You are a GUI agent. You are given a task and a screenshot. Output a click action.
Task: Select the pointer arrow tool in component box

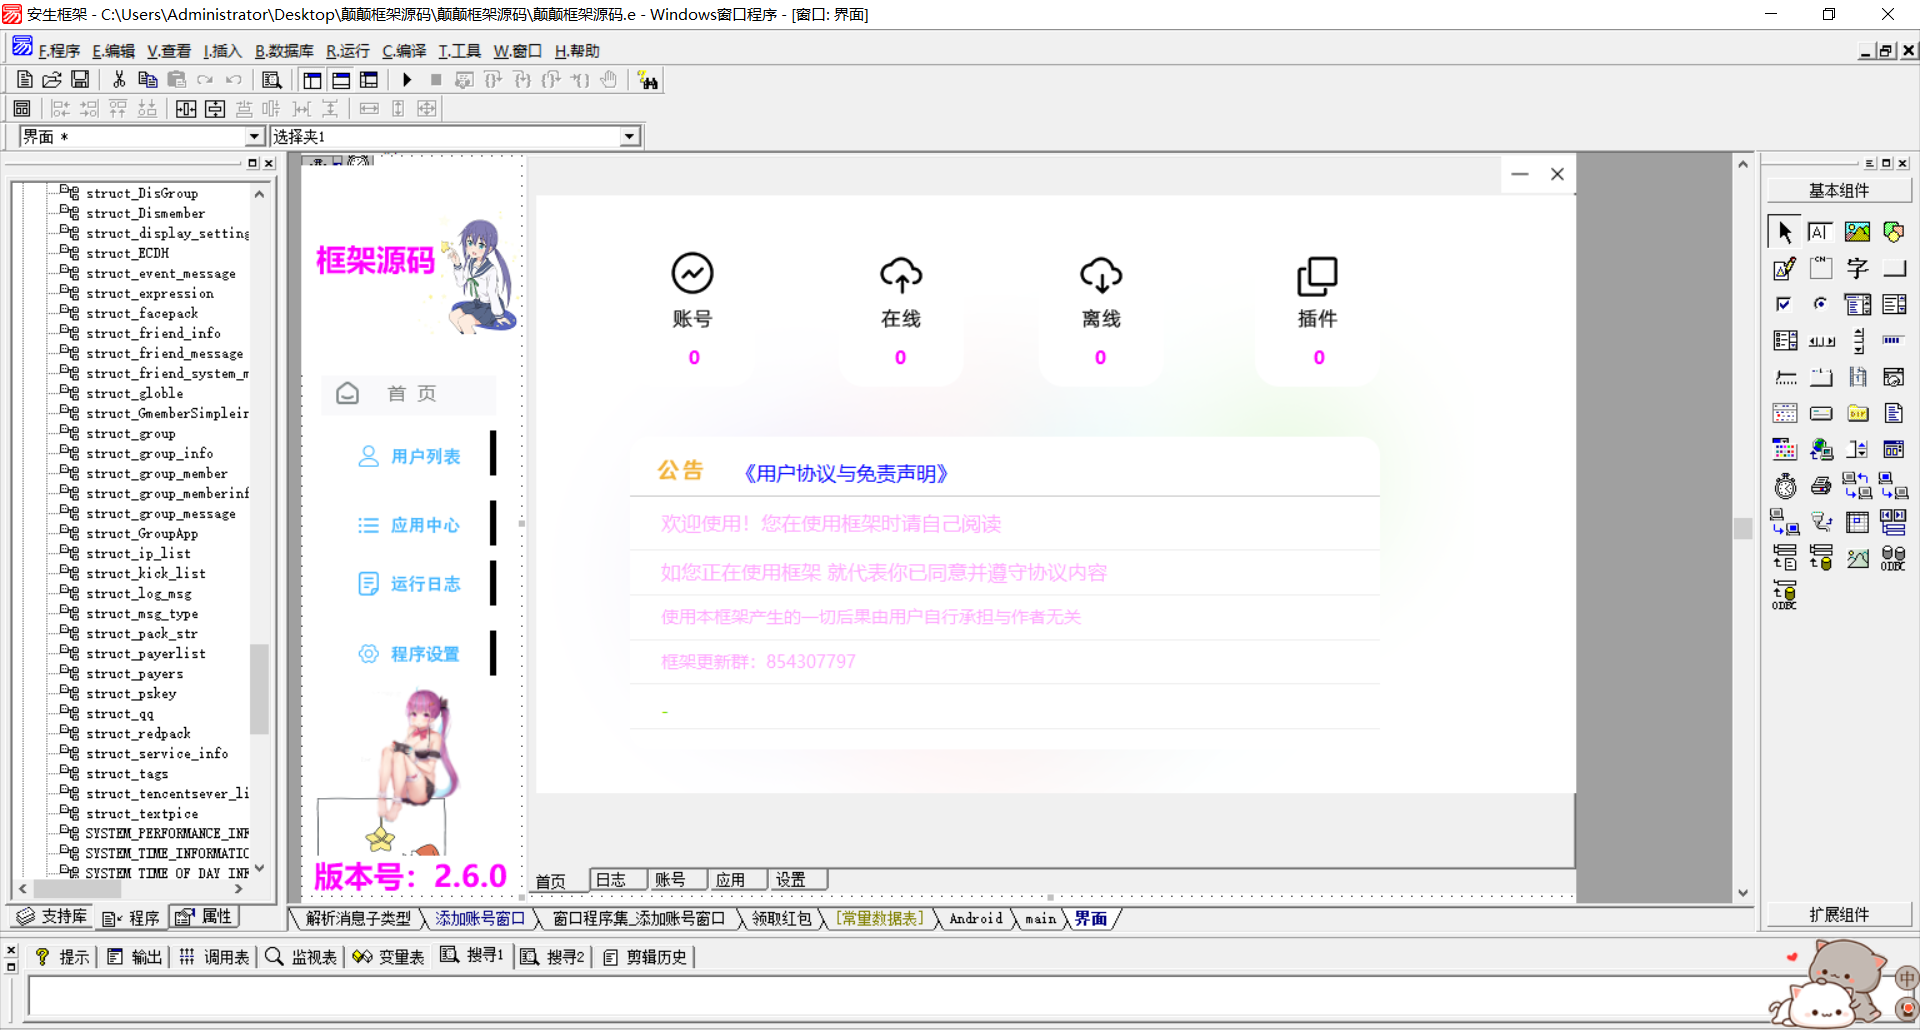(x=1784, y=232)
